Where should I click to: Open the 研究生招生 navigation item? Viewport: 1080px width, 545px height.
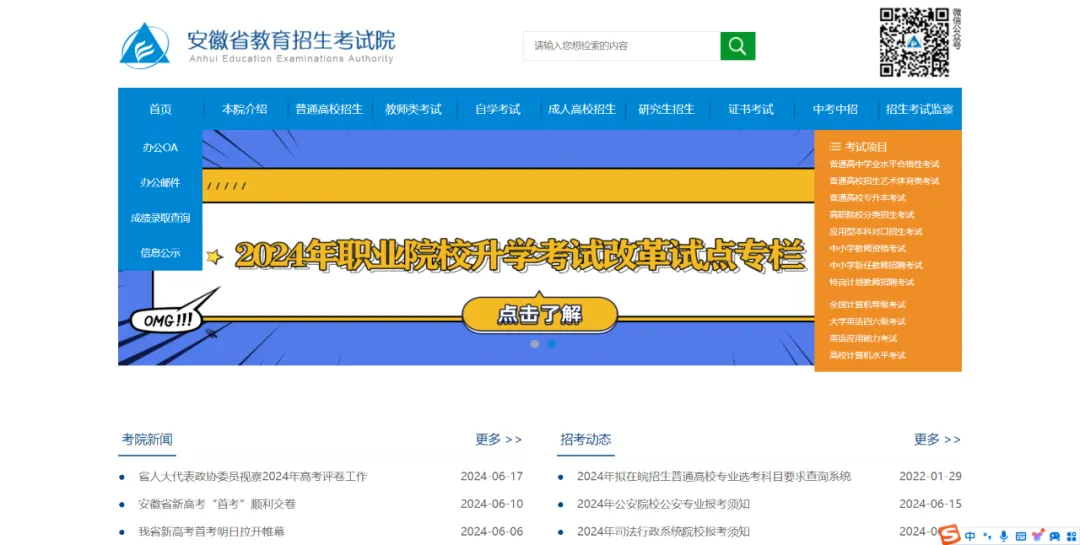click(x=666, y=109)
